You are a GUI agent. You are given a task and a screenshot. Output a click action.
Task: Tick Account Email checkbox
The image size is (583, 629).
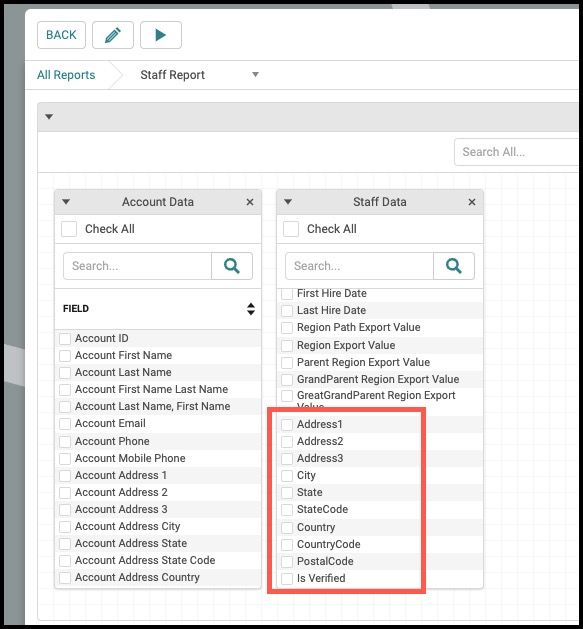coord(65,424)
